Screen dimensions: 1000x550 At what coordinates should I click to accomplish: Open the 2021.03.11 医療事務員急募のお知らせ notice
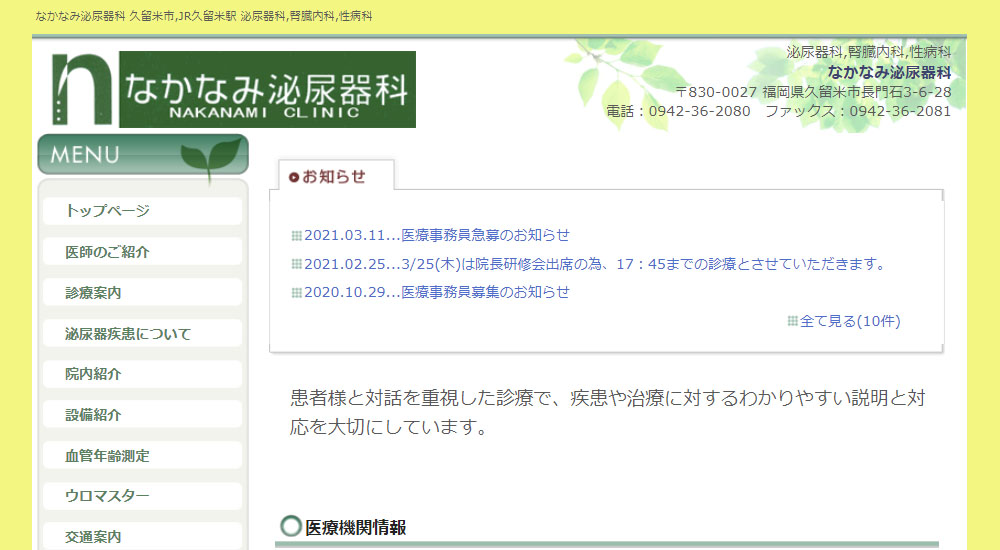(x=436, y=235)
